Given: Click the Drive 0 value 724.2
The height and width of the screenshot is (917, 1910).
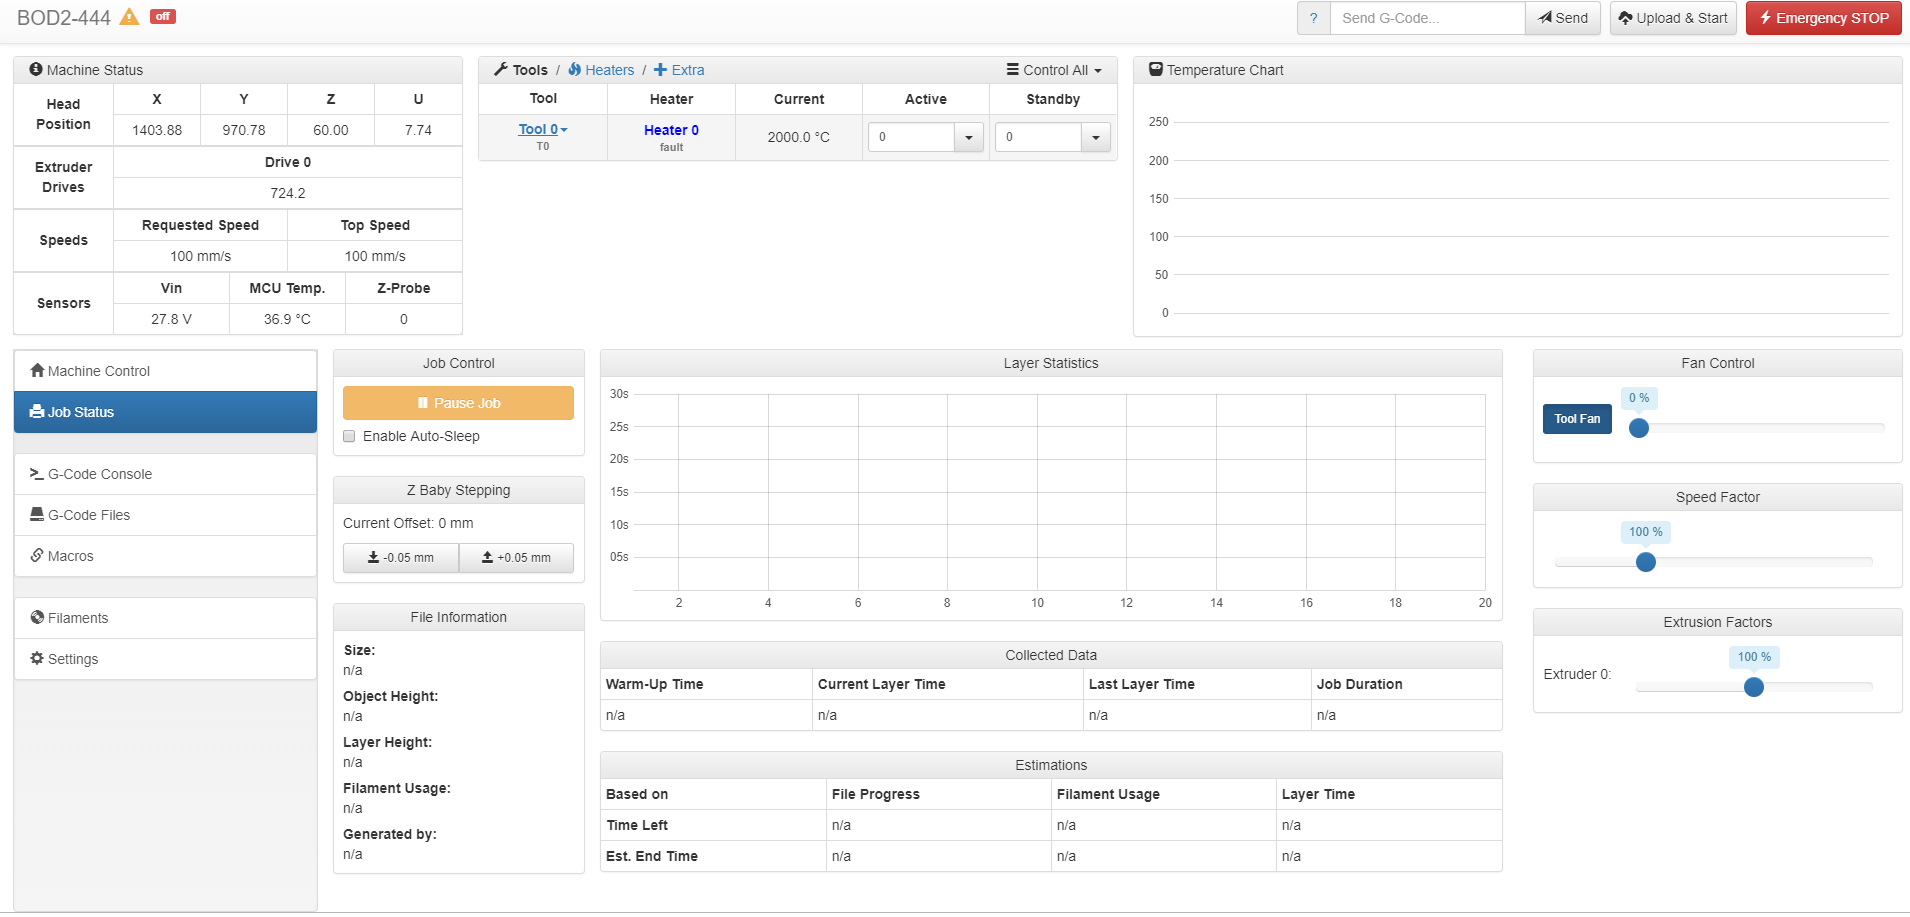Looking at the screenshot, I should click(288, 193).
